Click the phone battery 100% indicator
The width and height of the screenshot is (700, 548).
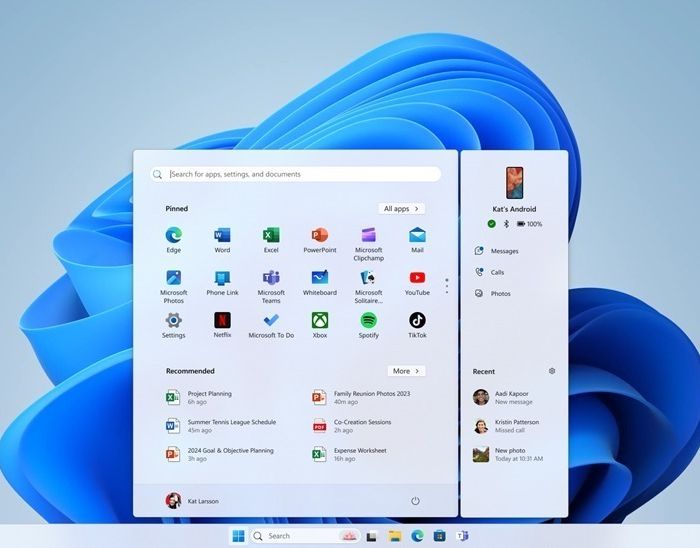coord(529,224)
